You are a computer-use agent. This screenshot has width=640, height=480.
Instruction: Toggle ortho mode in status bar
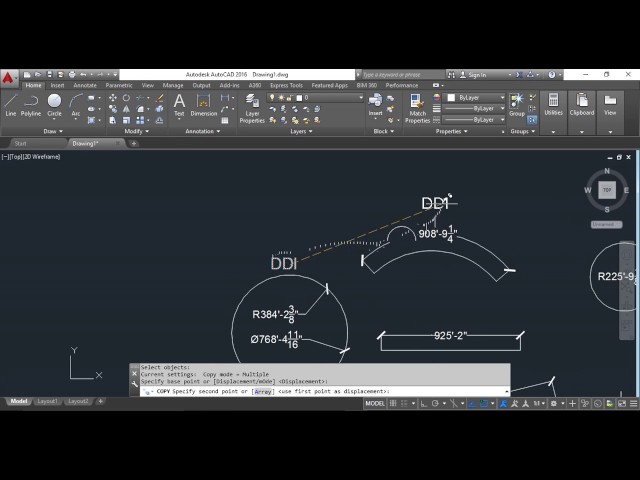pyautogui.click(x=424, y=404)
